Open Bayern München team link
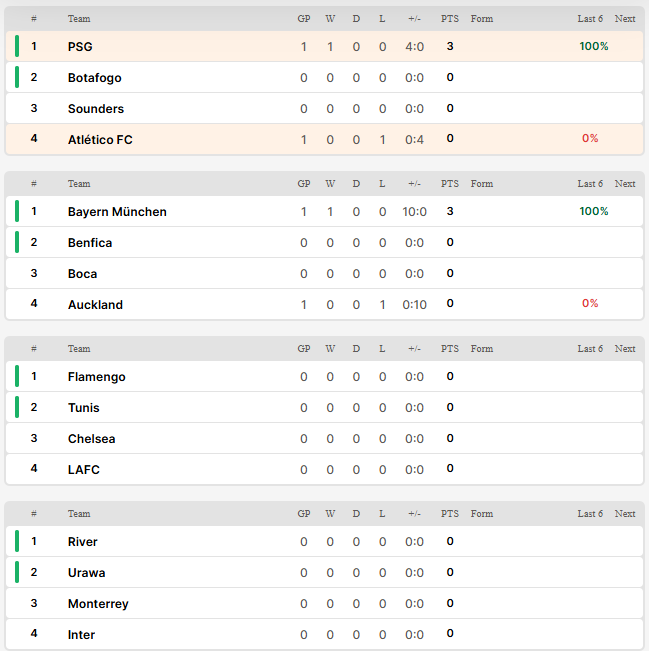Viewport: 649px width, 651px height. 117,212
